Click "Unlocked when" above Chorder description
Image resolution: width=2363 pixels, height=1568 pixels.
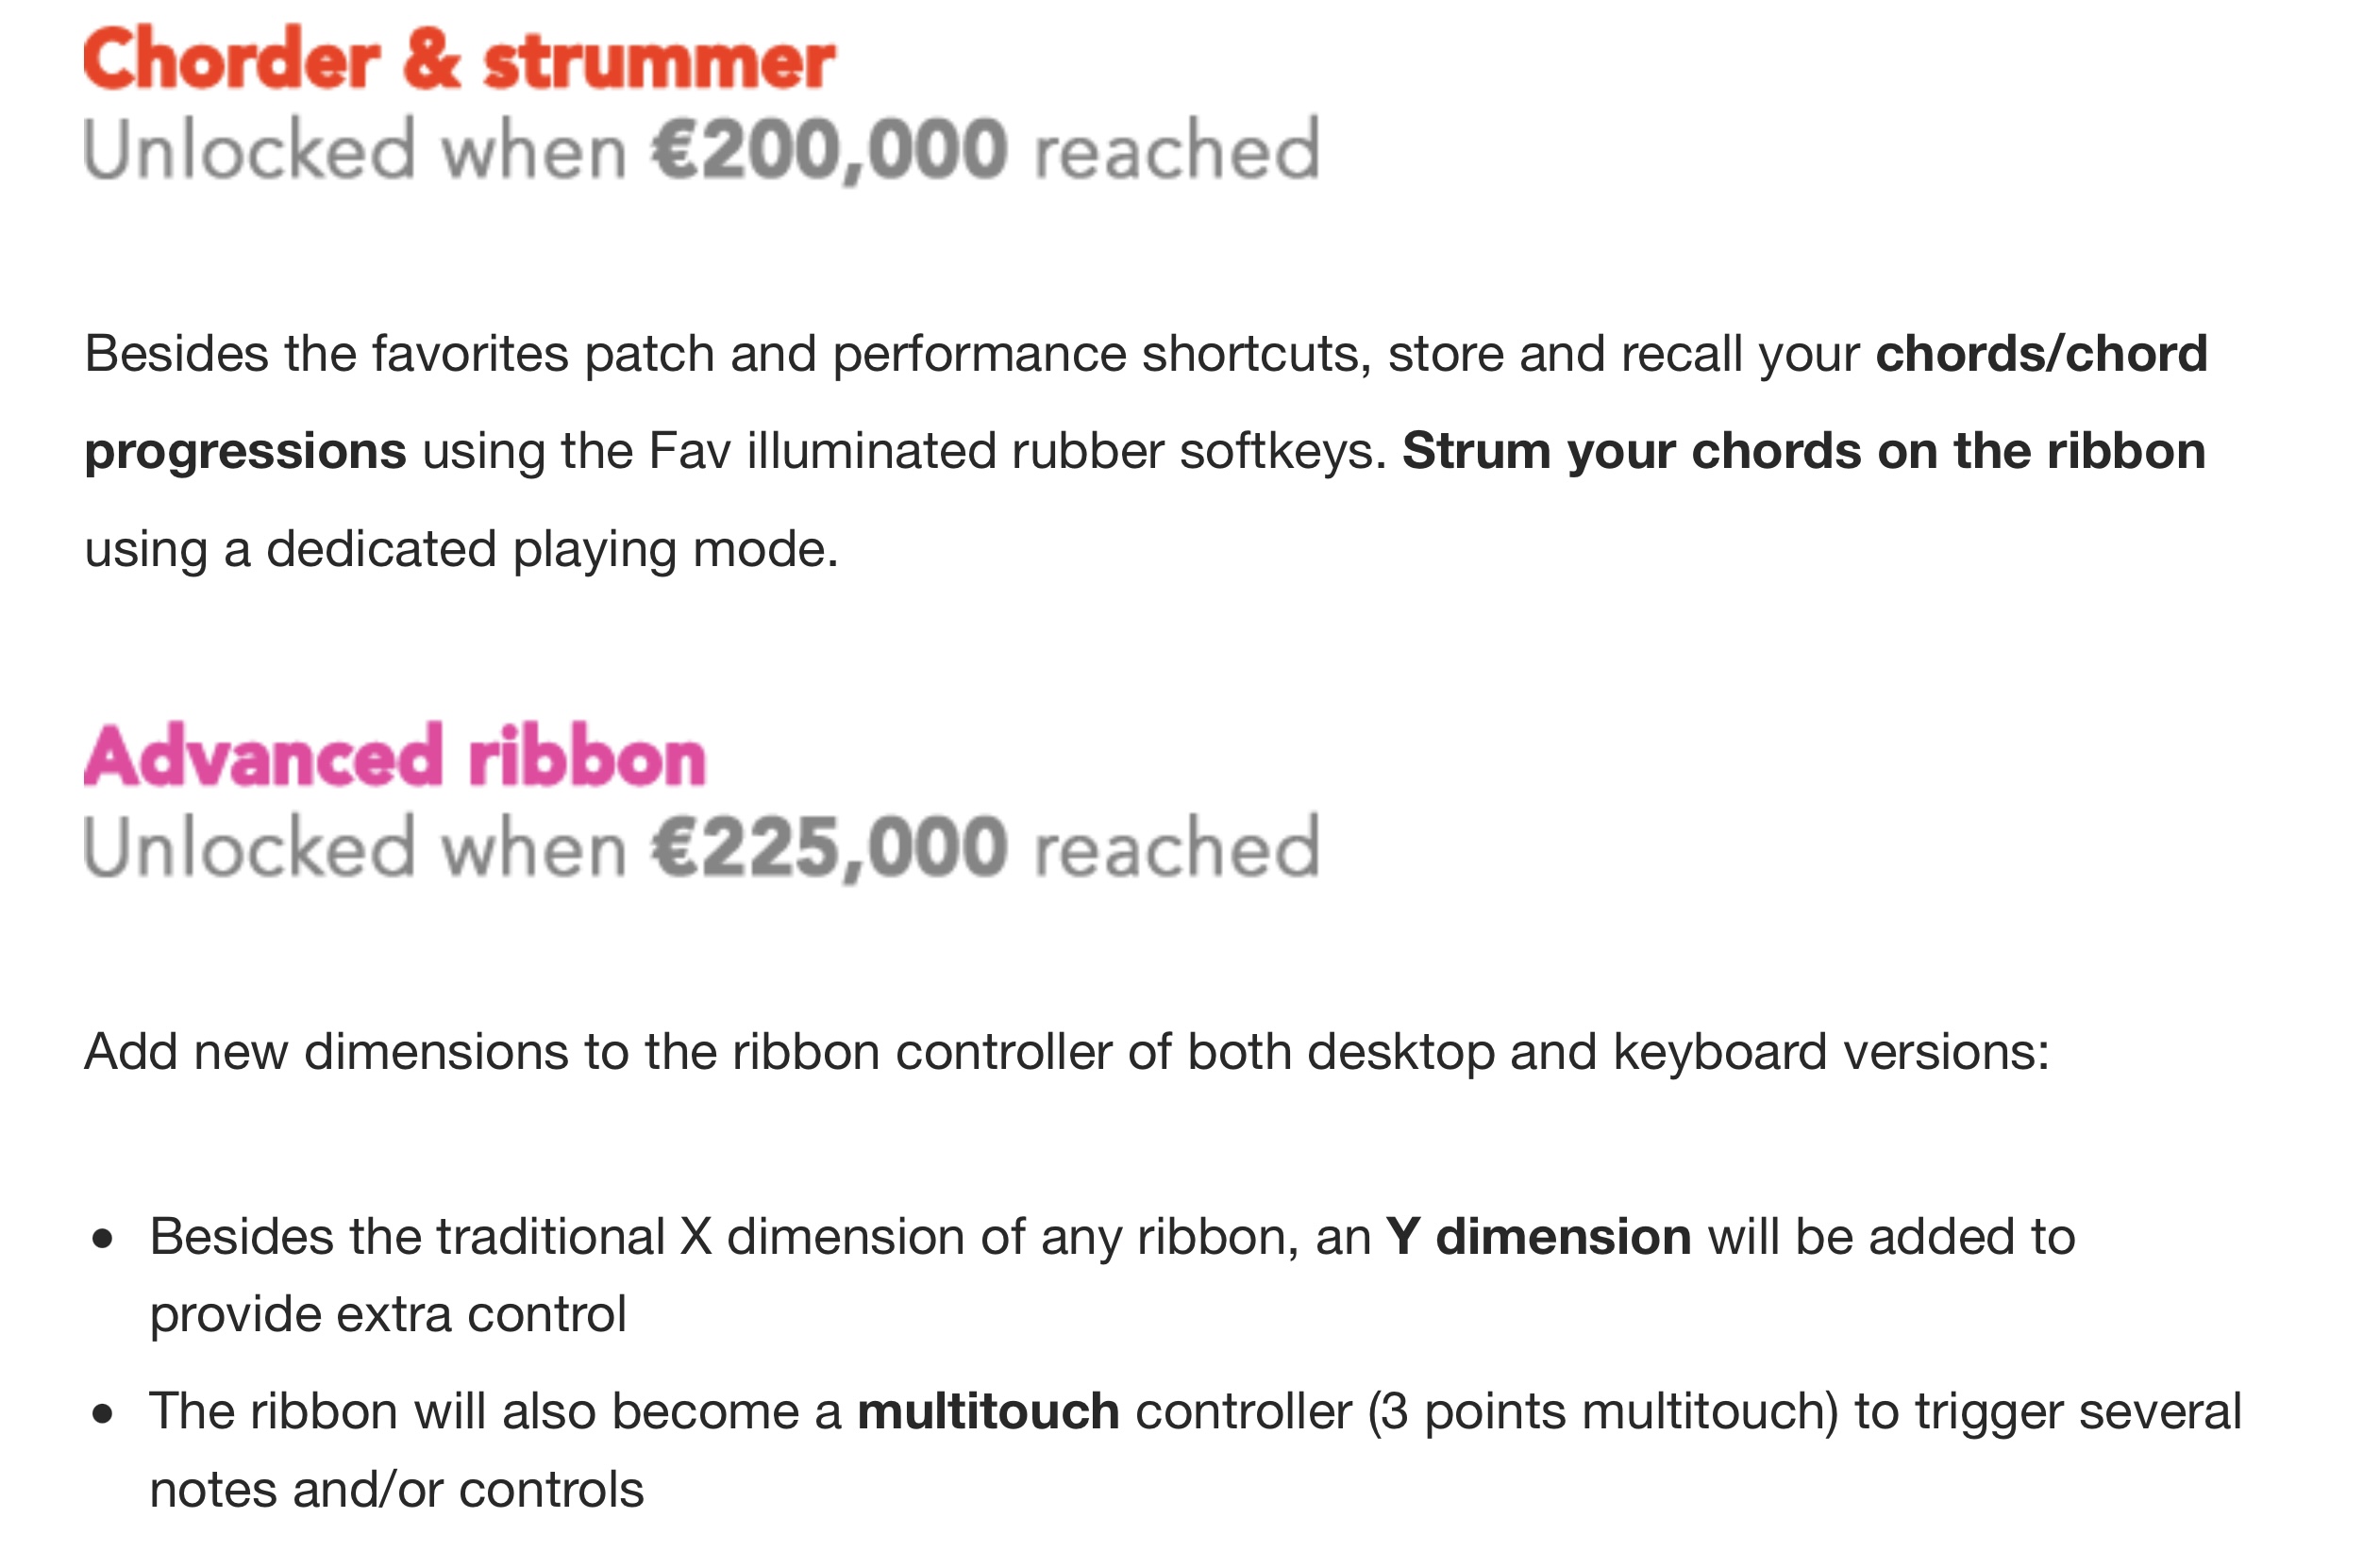click(355, 150)
